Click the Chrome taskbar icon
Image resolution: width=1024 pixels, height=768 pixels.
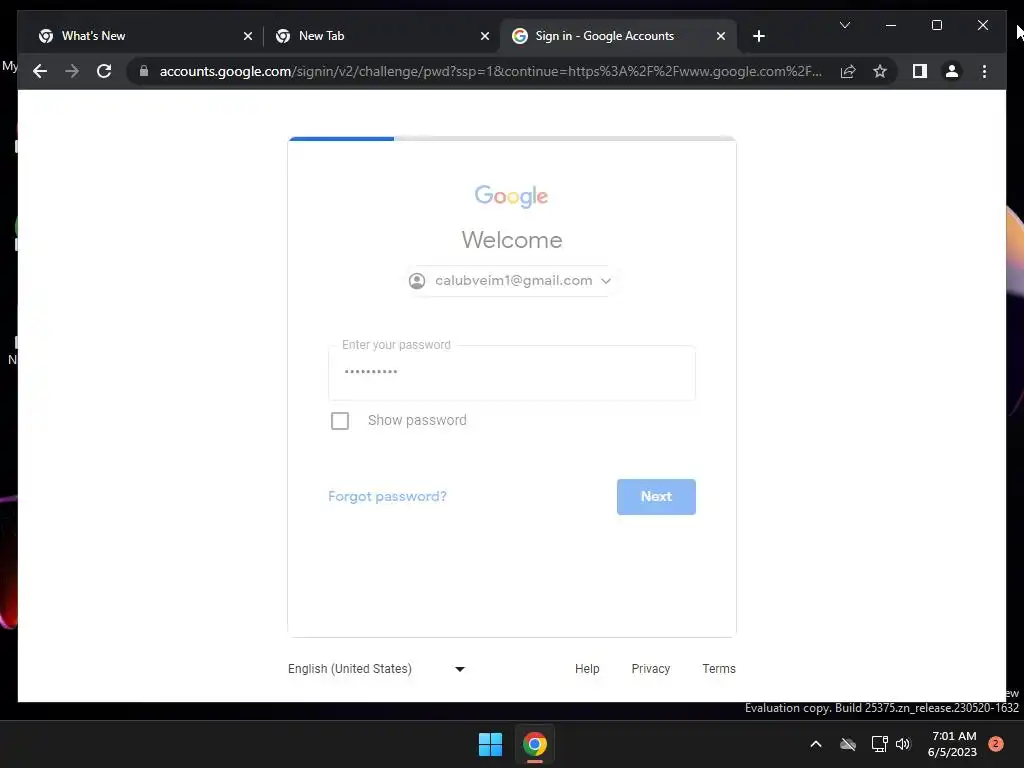(534, 744)
